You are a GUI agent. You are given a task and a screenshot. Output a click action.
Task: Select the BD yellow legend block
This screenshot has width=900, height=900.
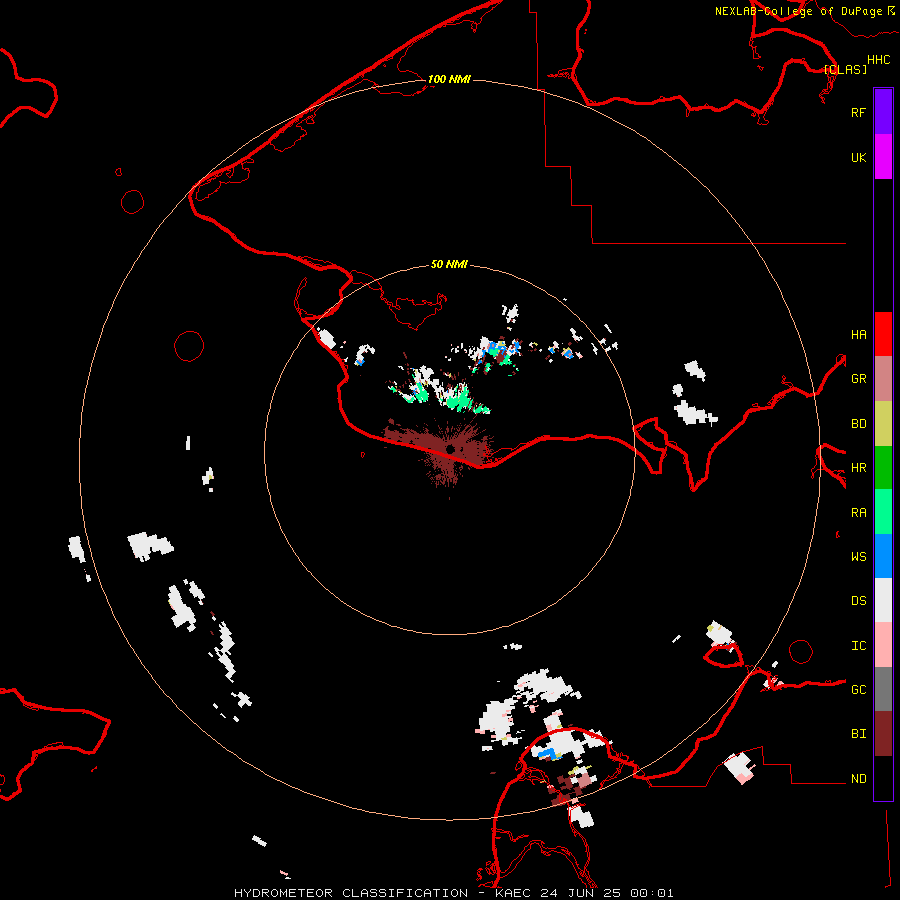click(883, 423)
